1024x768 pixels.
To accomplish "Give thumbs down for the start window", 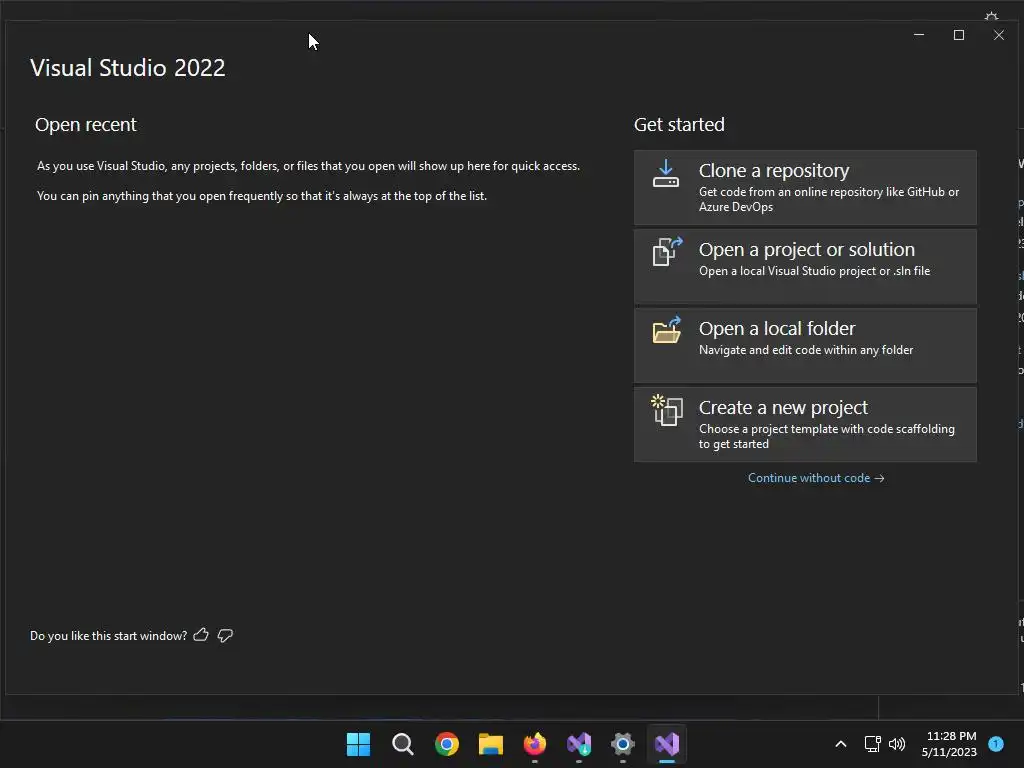I will (225, 635).
